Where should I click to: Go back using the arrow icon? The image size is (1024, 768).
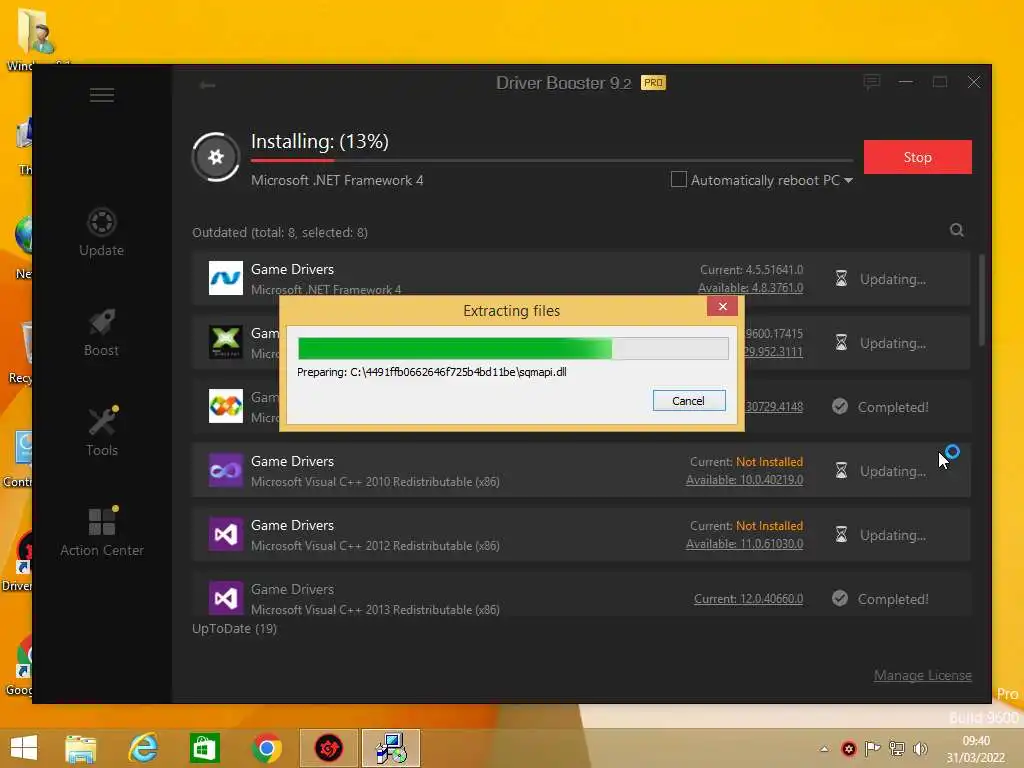coord(208,85)
